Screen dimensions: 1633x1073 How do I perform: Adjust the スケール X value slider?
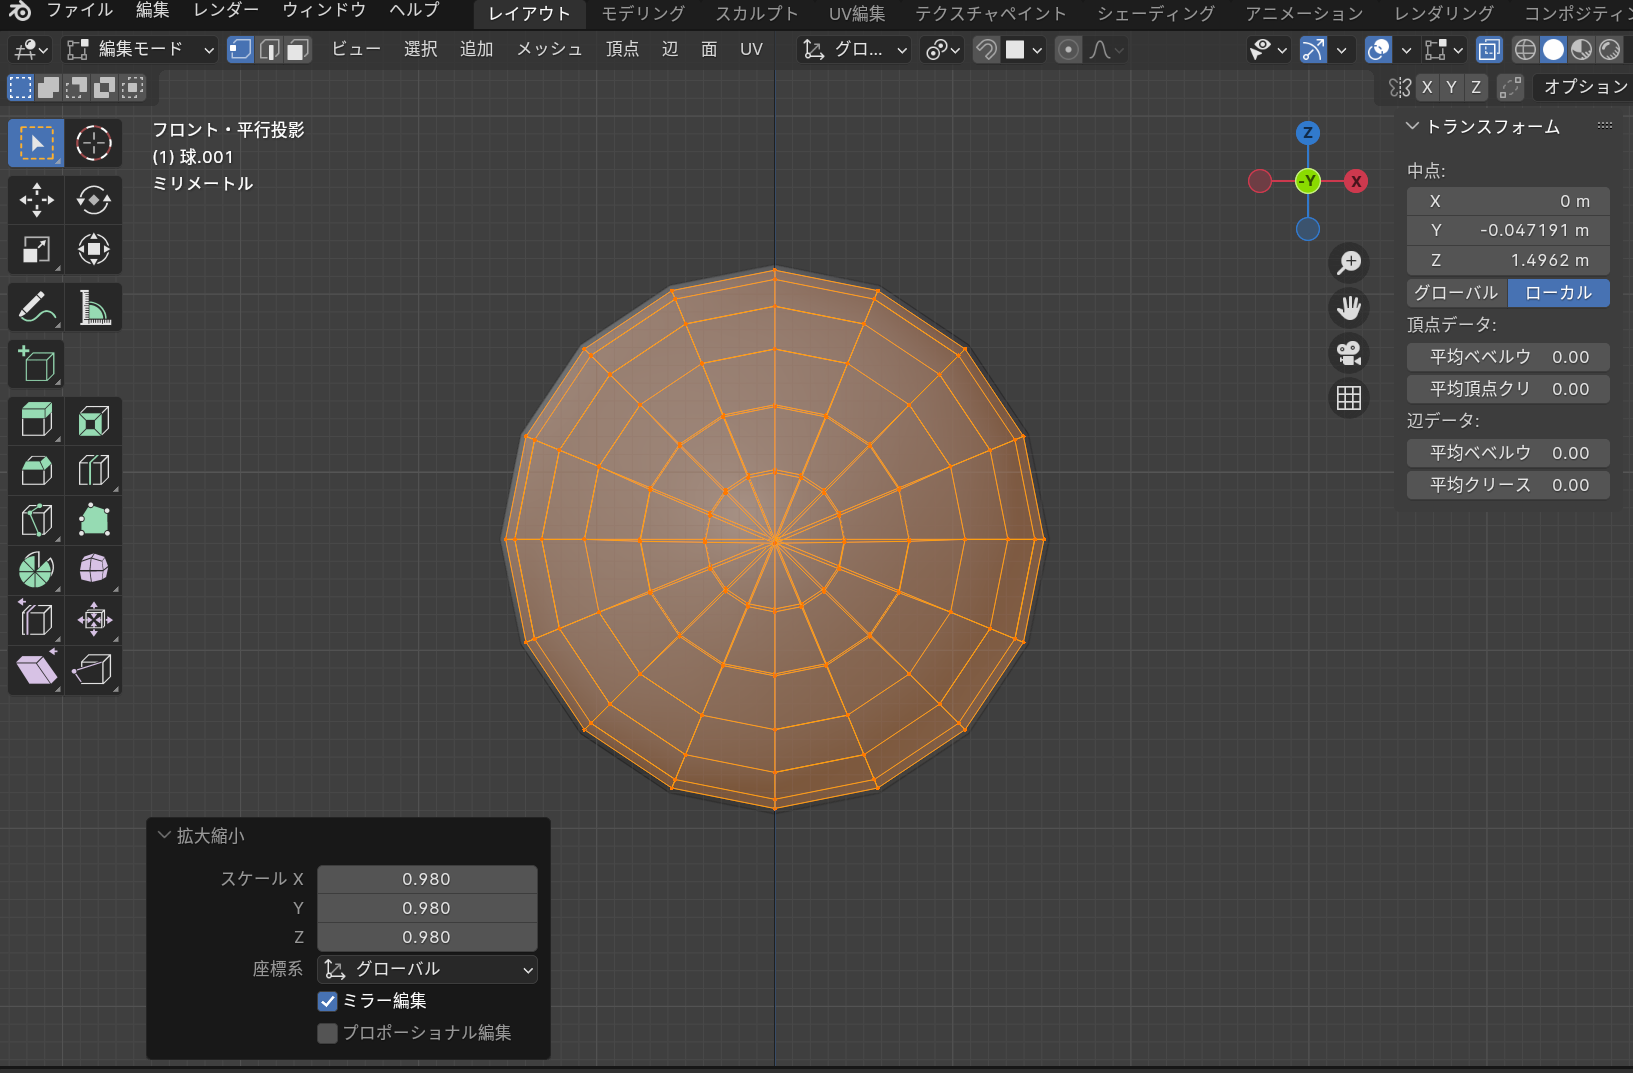coord(427,879)
